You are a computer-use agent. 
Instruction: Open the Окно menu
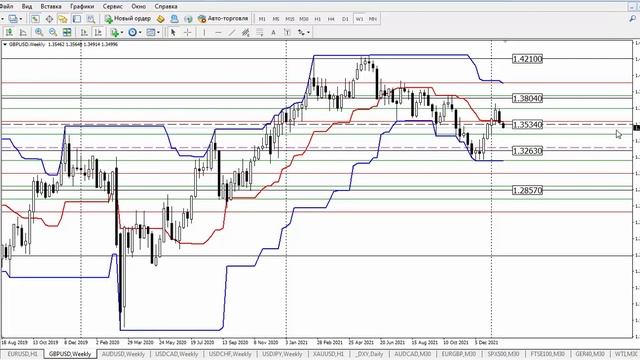[x=139, y=7]
